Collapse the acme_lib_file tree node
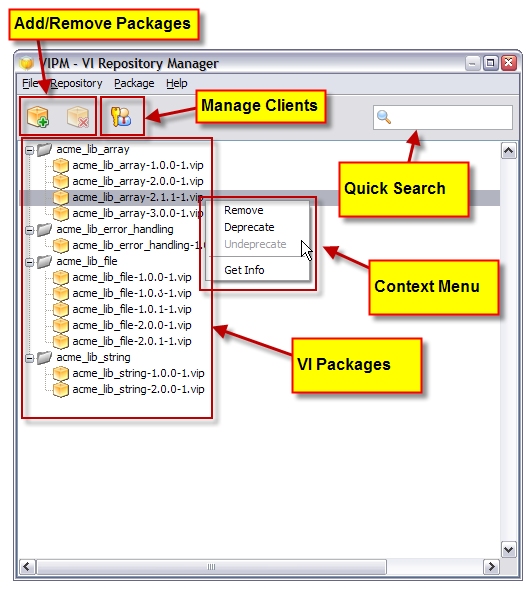Viewport: 531px width, 589px height. click(x=29, y=262)
